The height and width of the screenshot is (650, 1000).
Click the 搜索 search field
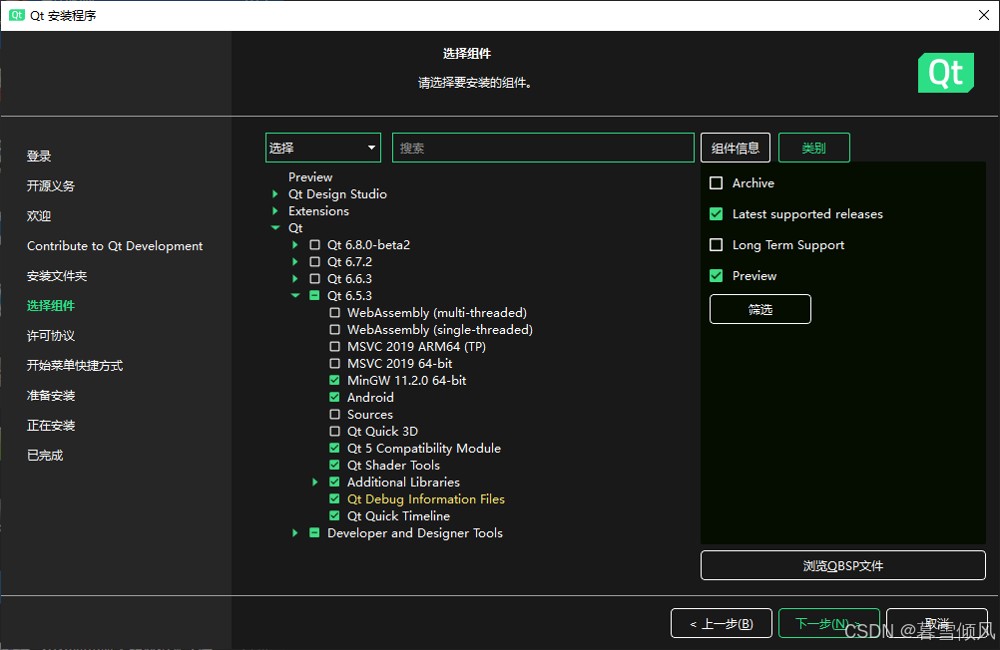[x=543, y=148]
